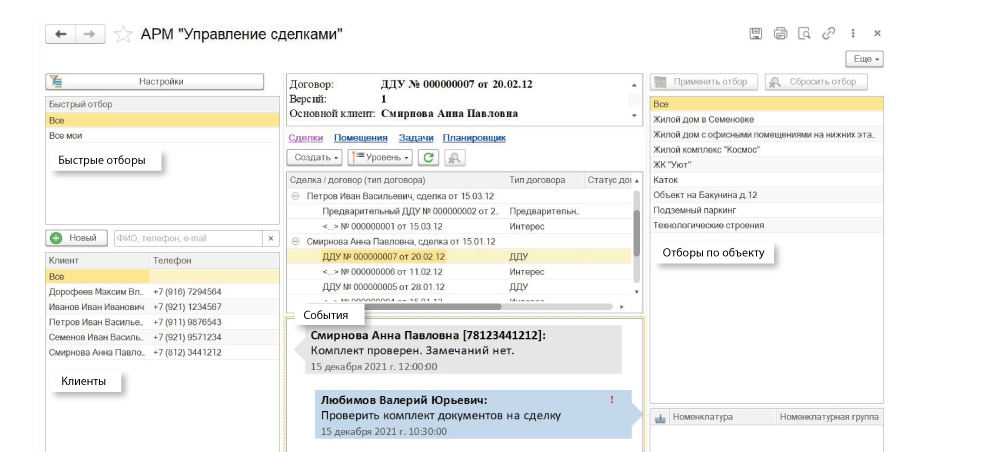Image resolution: width=1000 pixels, height=452 pixels.
Task: Open the Создать dropdown
Action: [x=315, y=157]
